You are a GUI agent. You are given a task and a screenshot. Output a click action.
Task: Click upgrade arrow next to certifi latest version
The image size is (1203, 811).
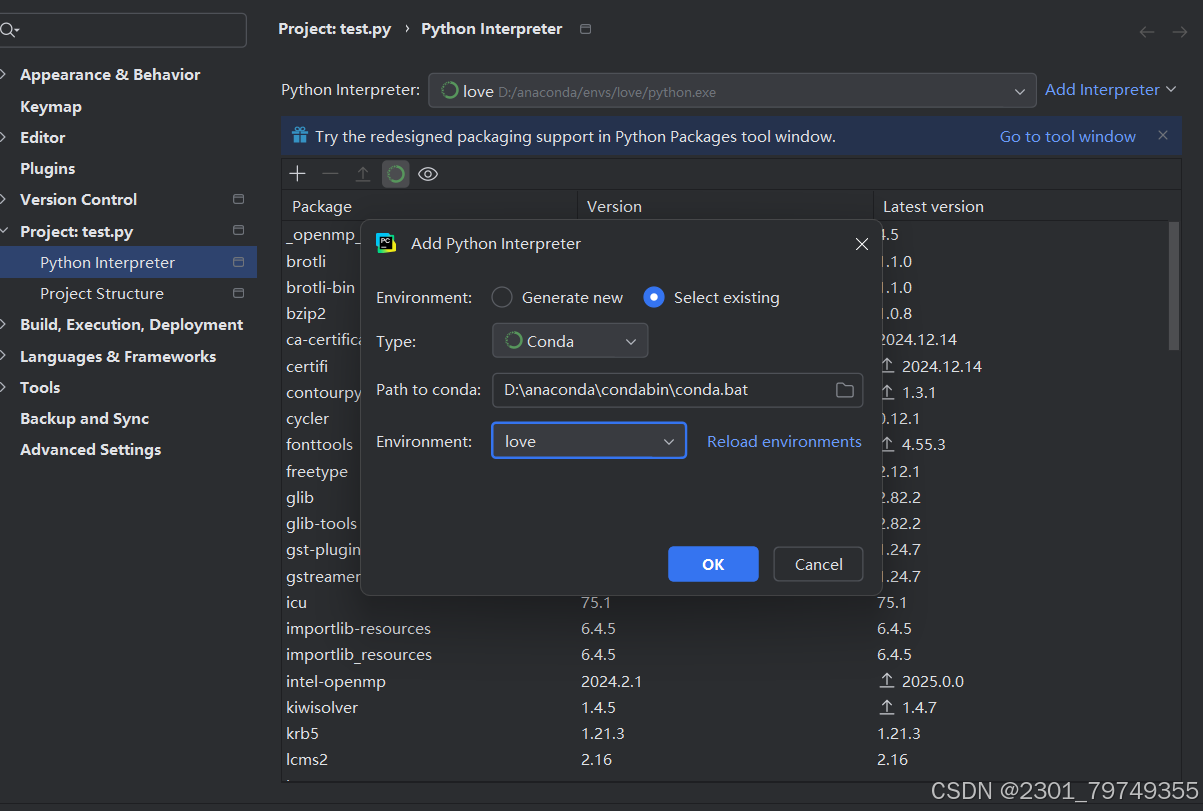click(887, 366)
